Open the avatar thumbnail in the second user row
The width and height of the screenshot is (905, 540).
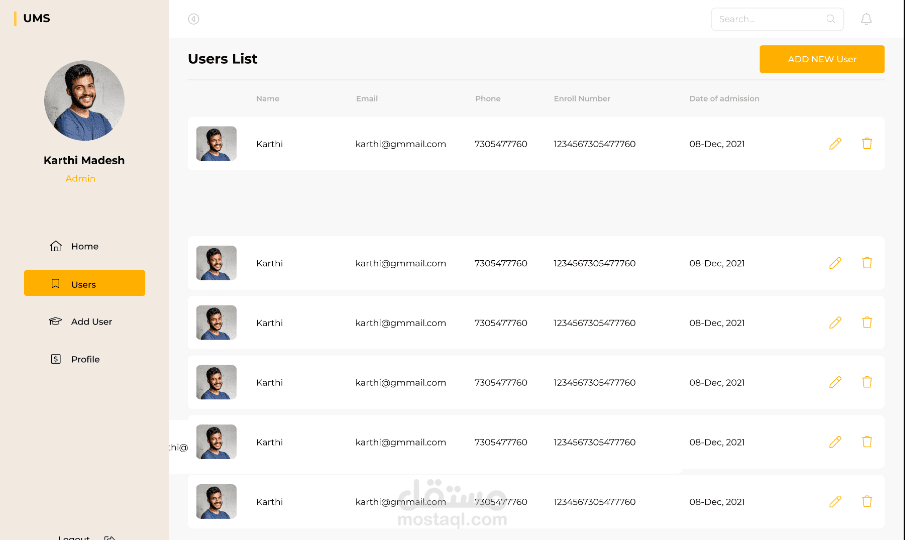(216, 263)
